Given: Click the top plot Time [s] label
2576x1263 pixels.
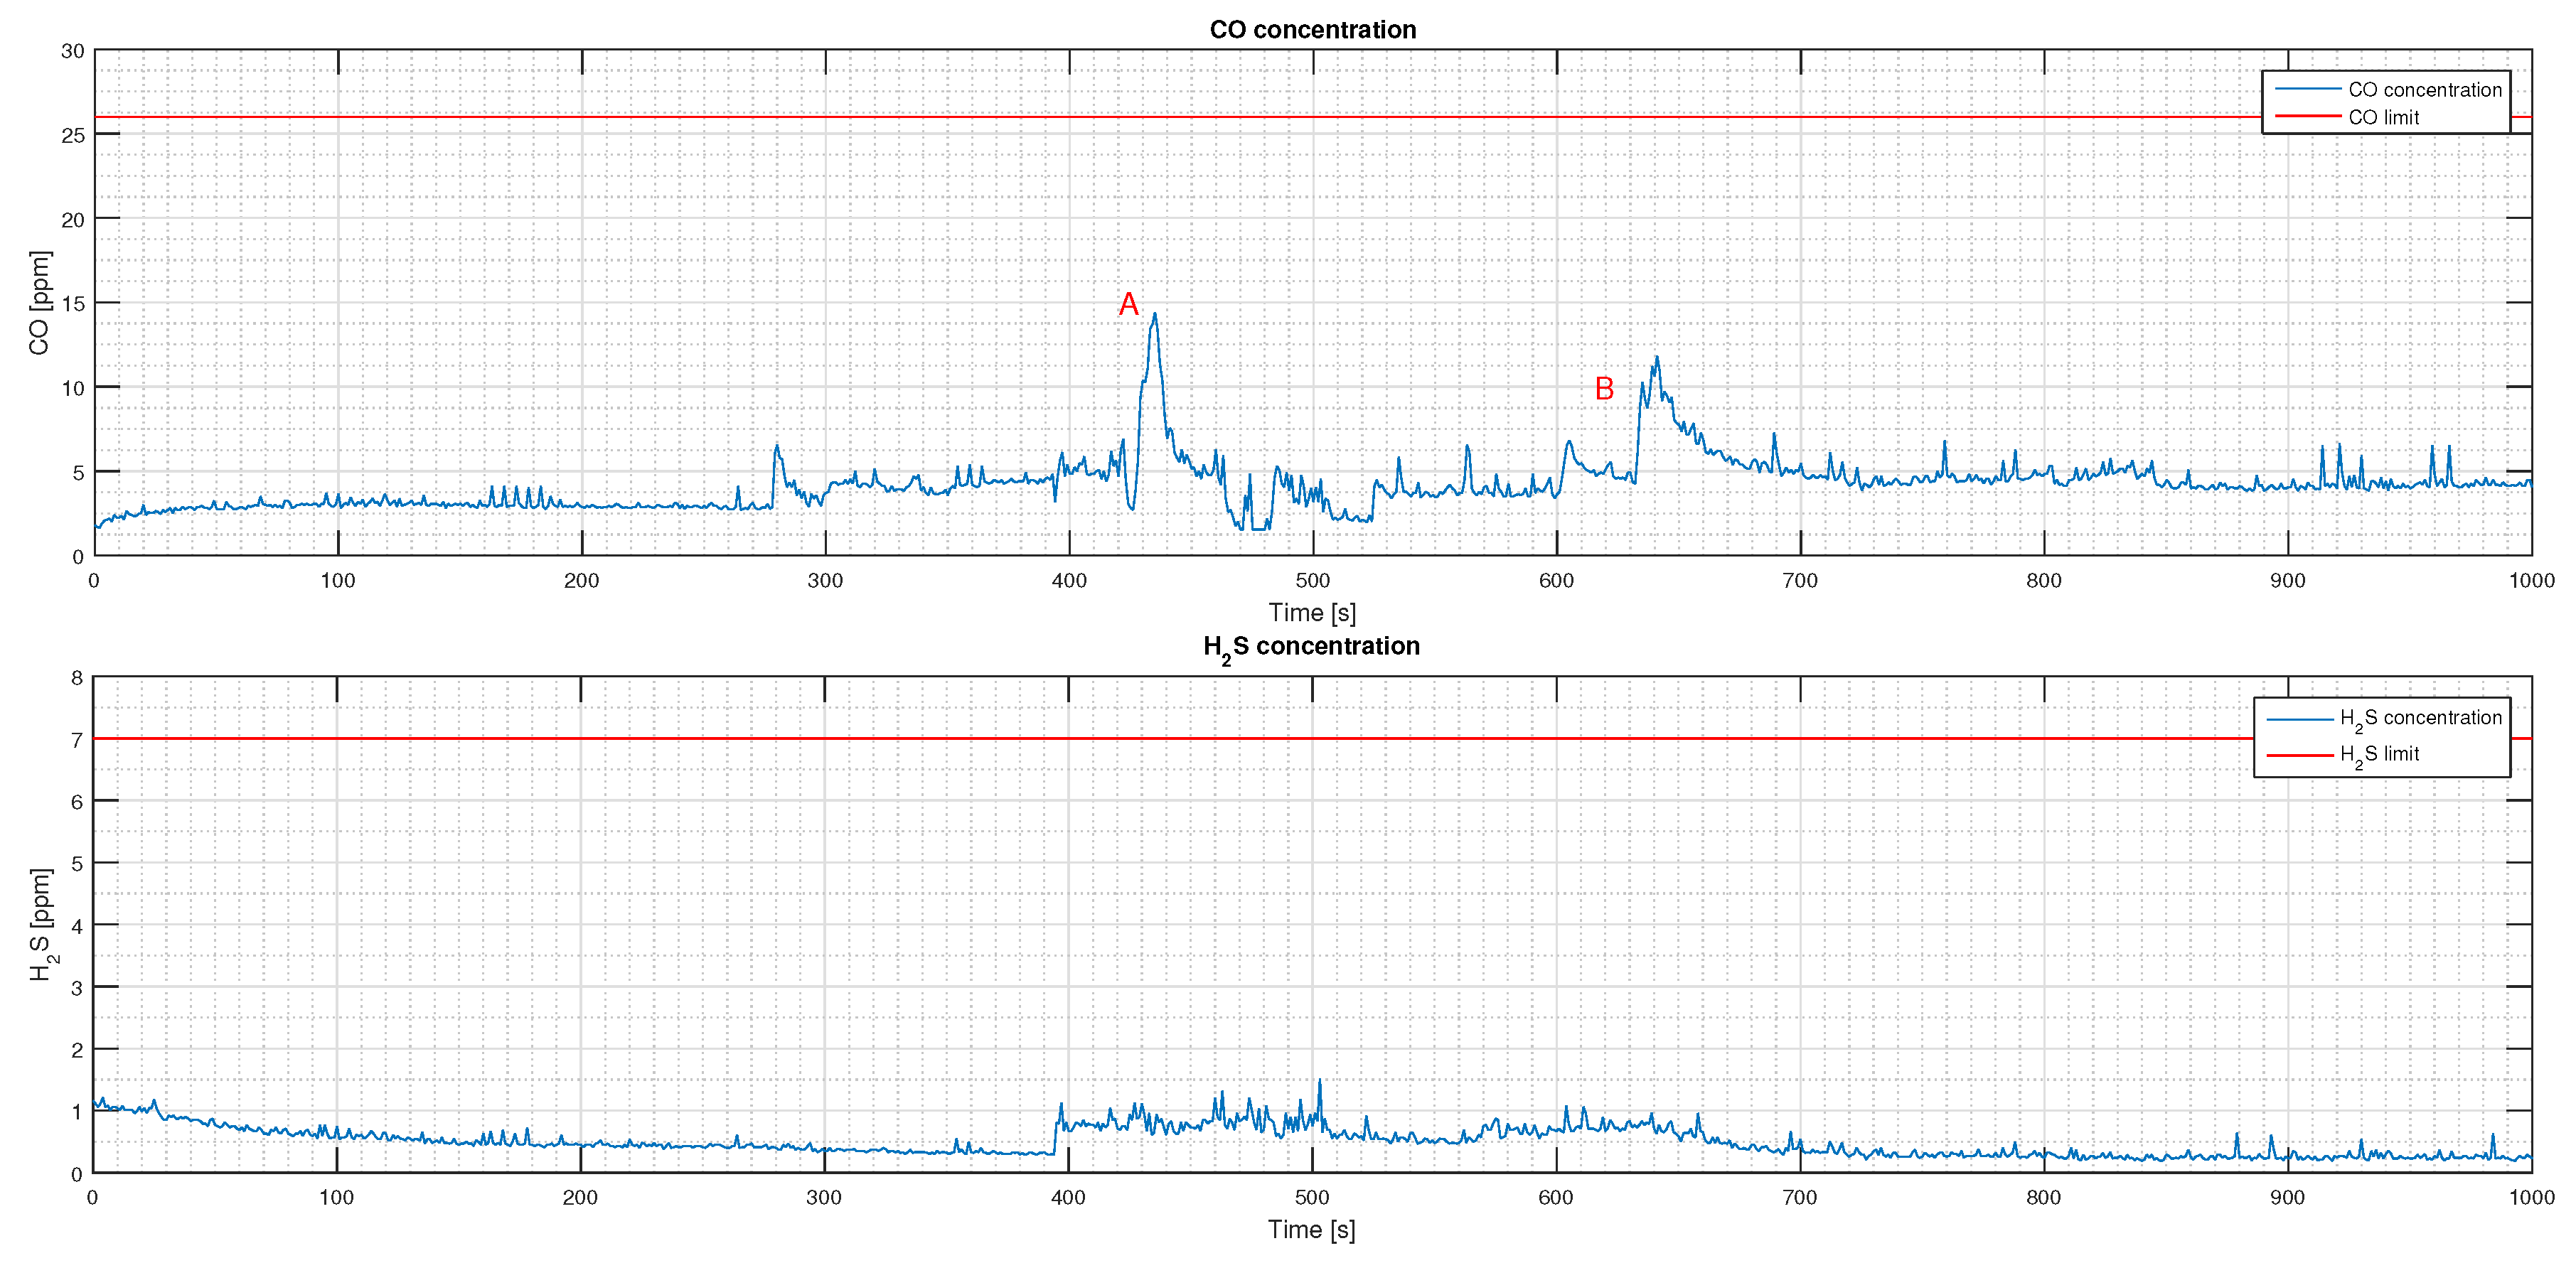Looking at the screenshot, I should tap(1312, 612).
